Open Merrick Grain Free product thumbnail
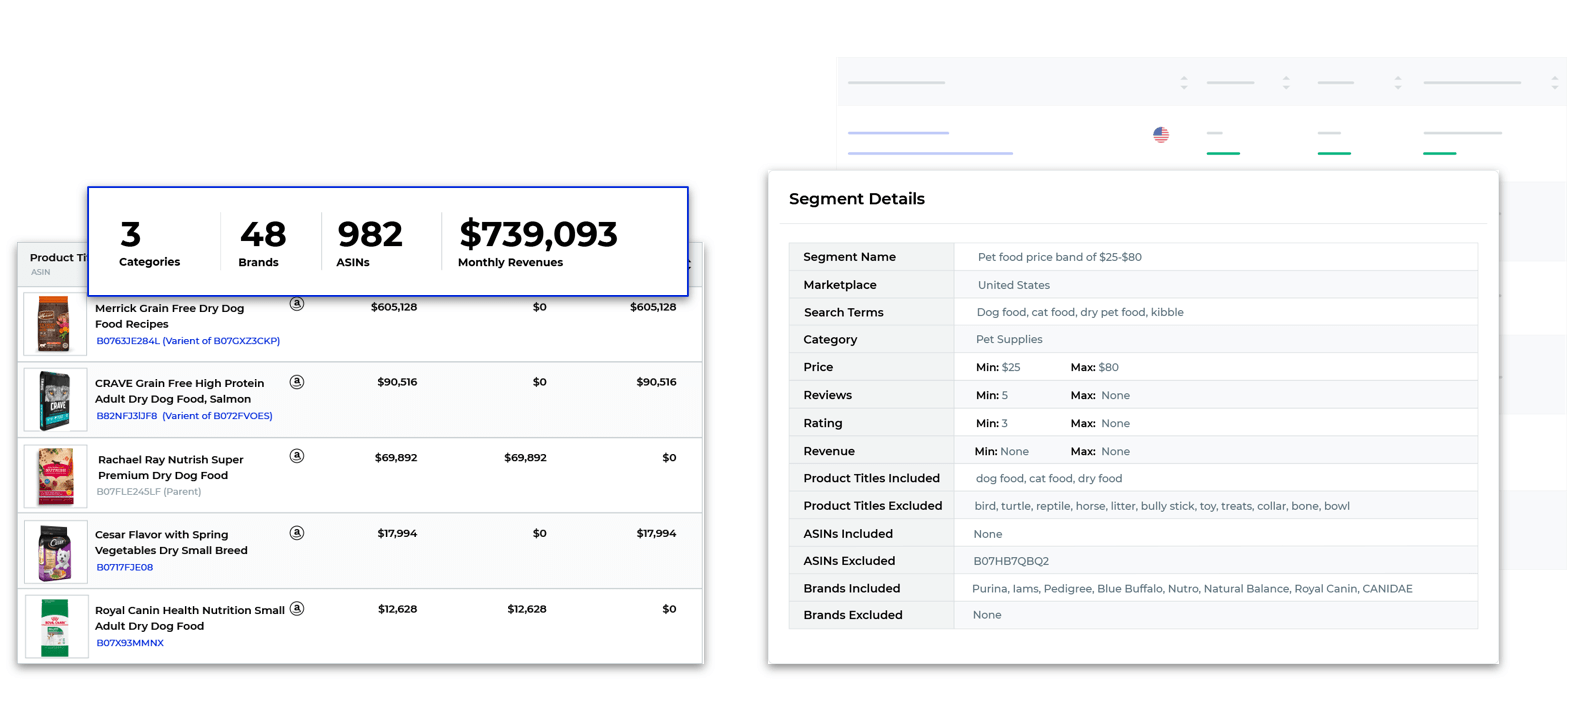1591x722 pixels. (x=55, y=324)
